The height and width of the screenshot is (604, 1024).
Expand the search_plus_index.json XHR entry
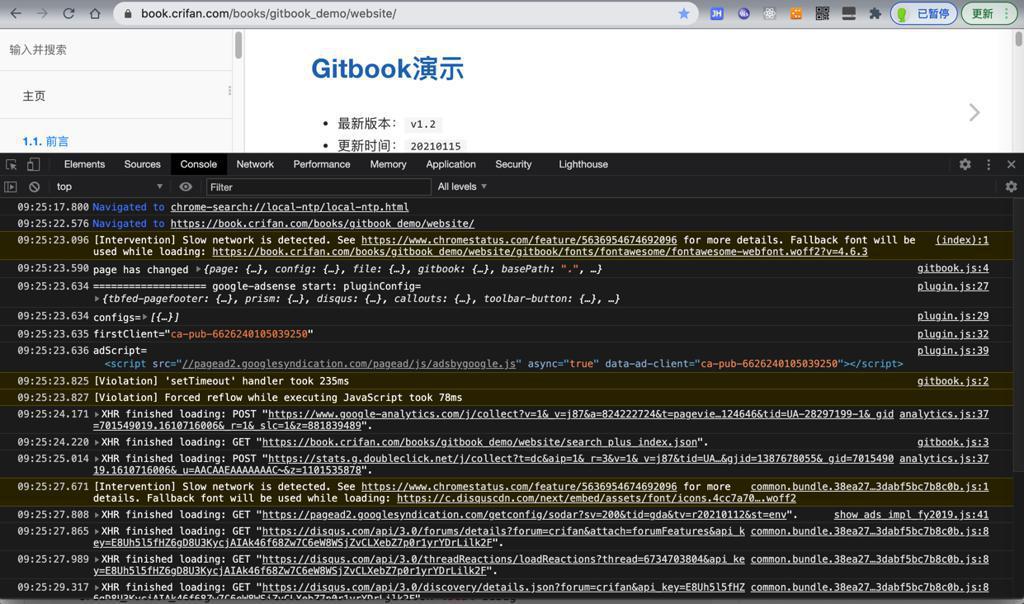click(97, 442)
